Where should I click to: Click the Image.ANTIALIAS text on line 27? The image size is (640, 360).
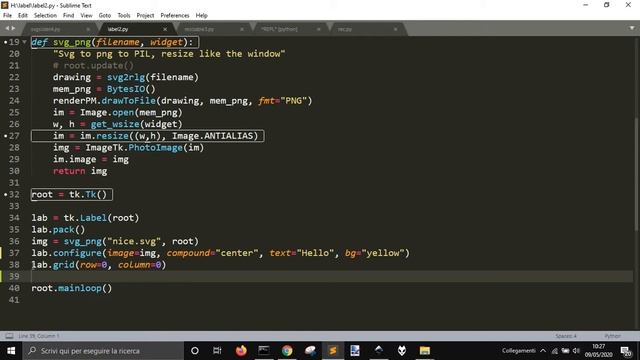click(212, 136)
